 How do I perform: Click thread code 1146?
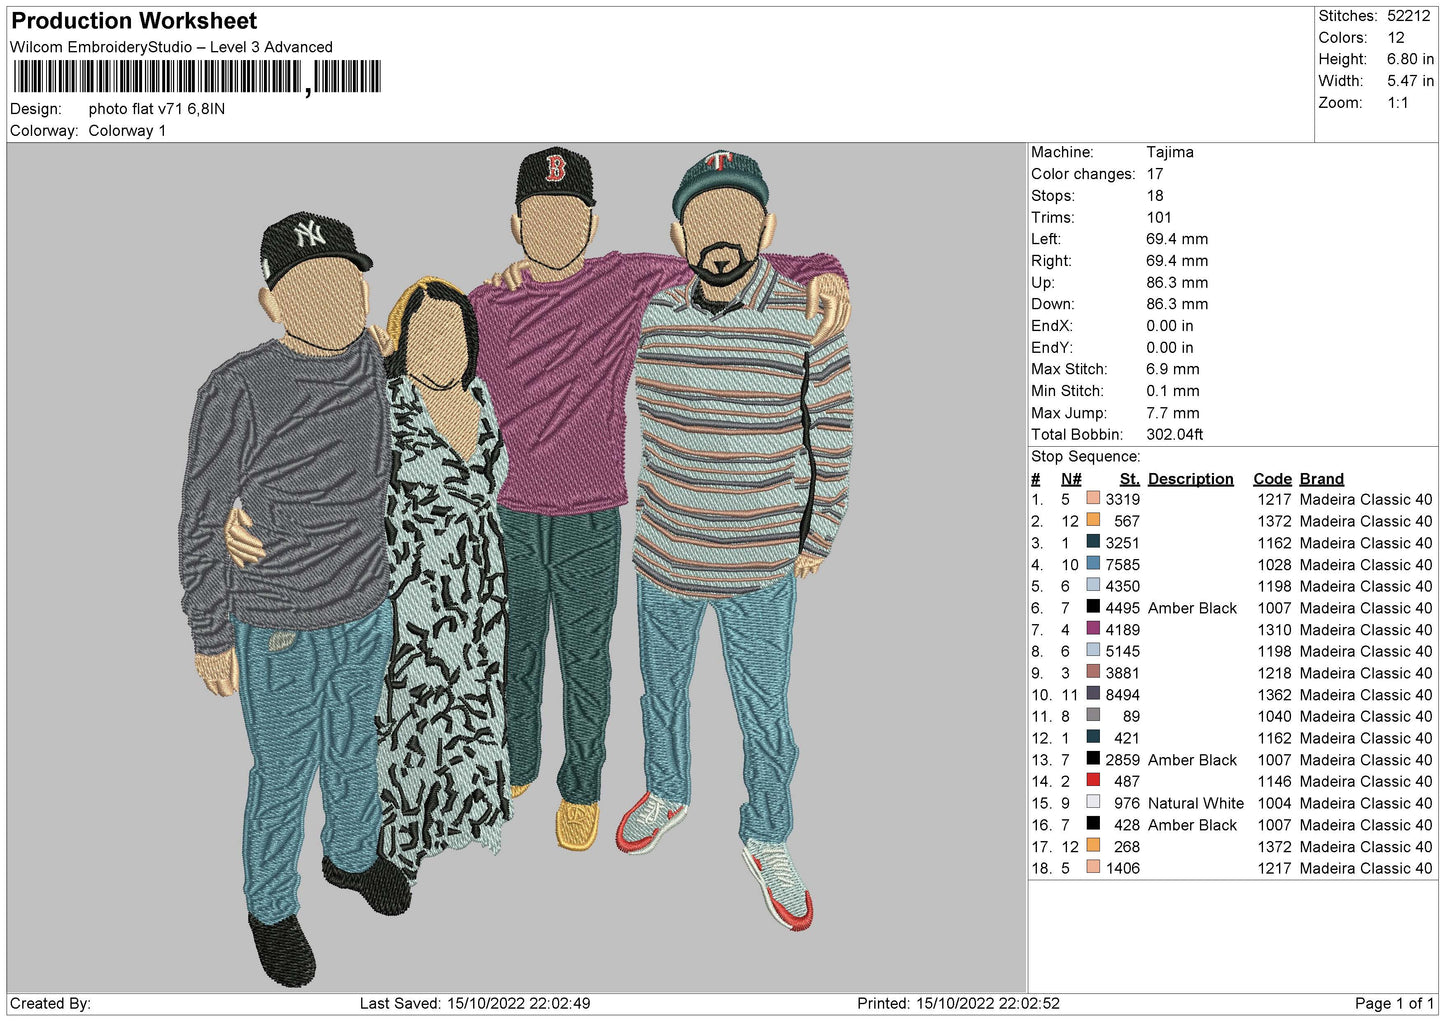tap(1275, 782)
